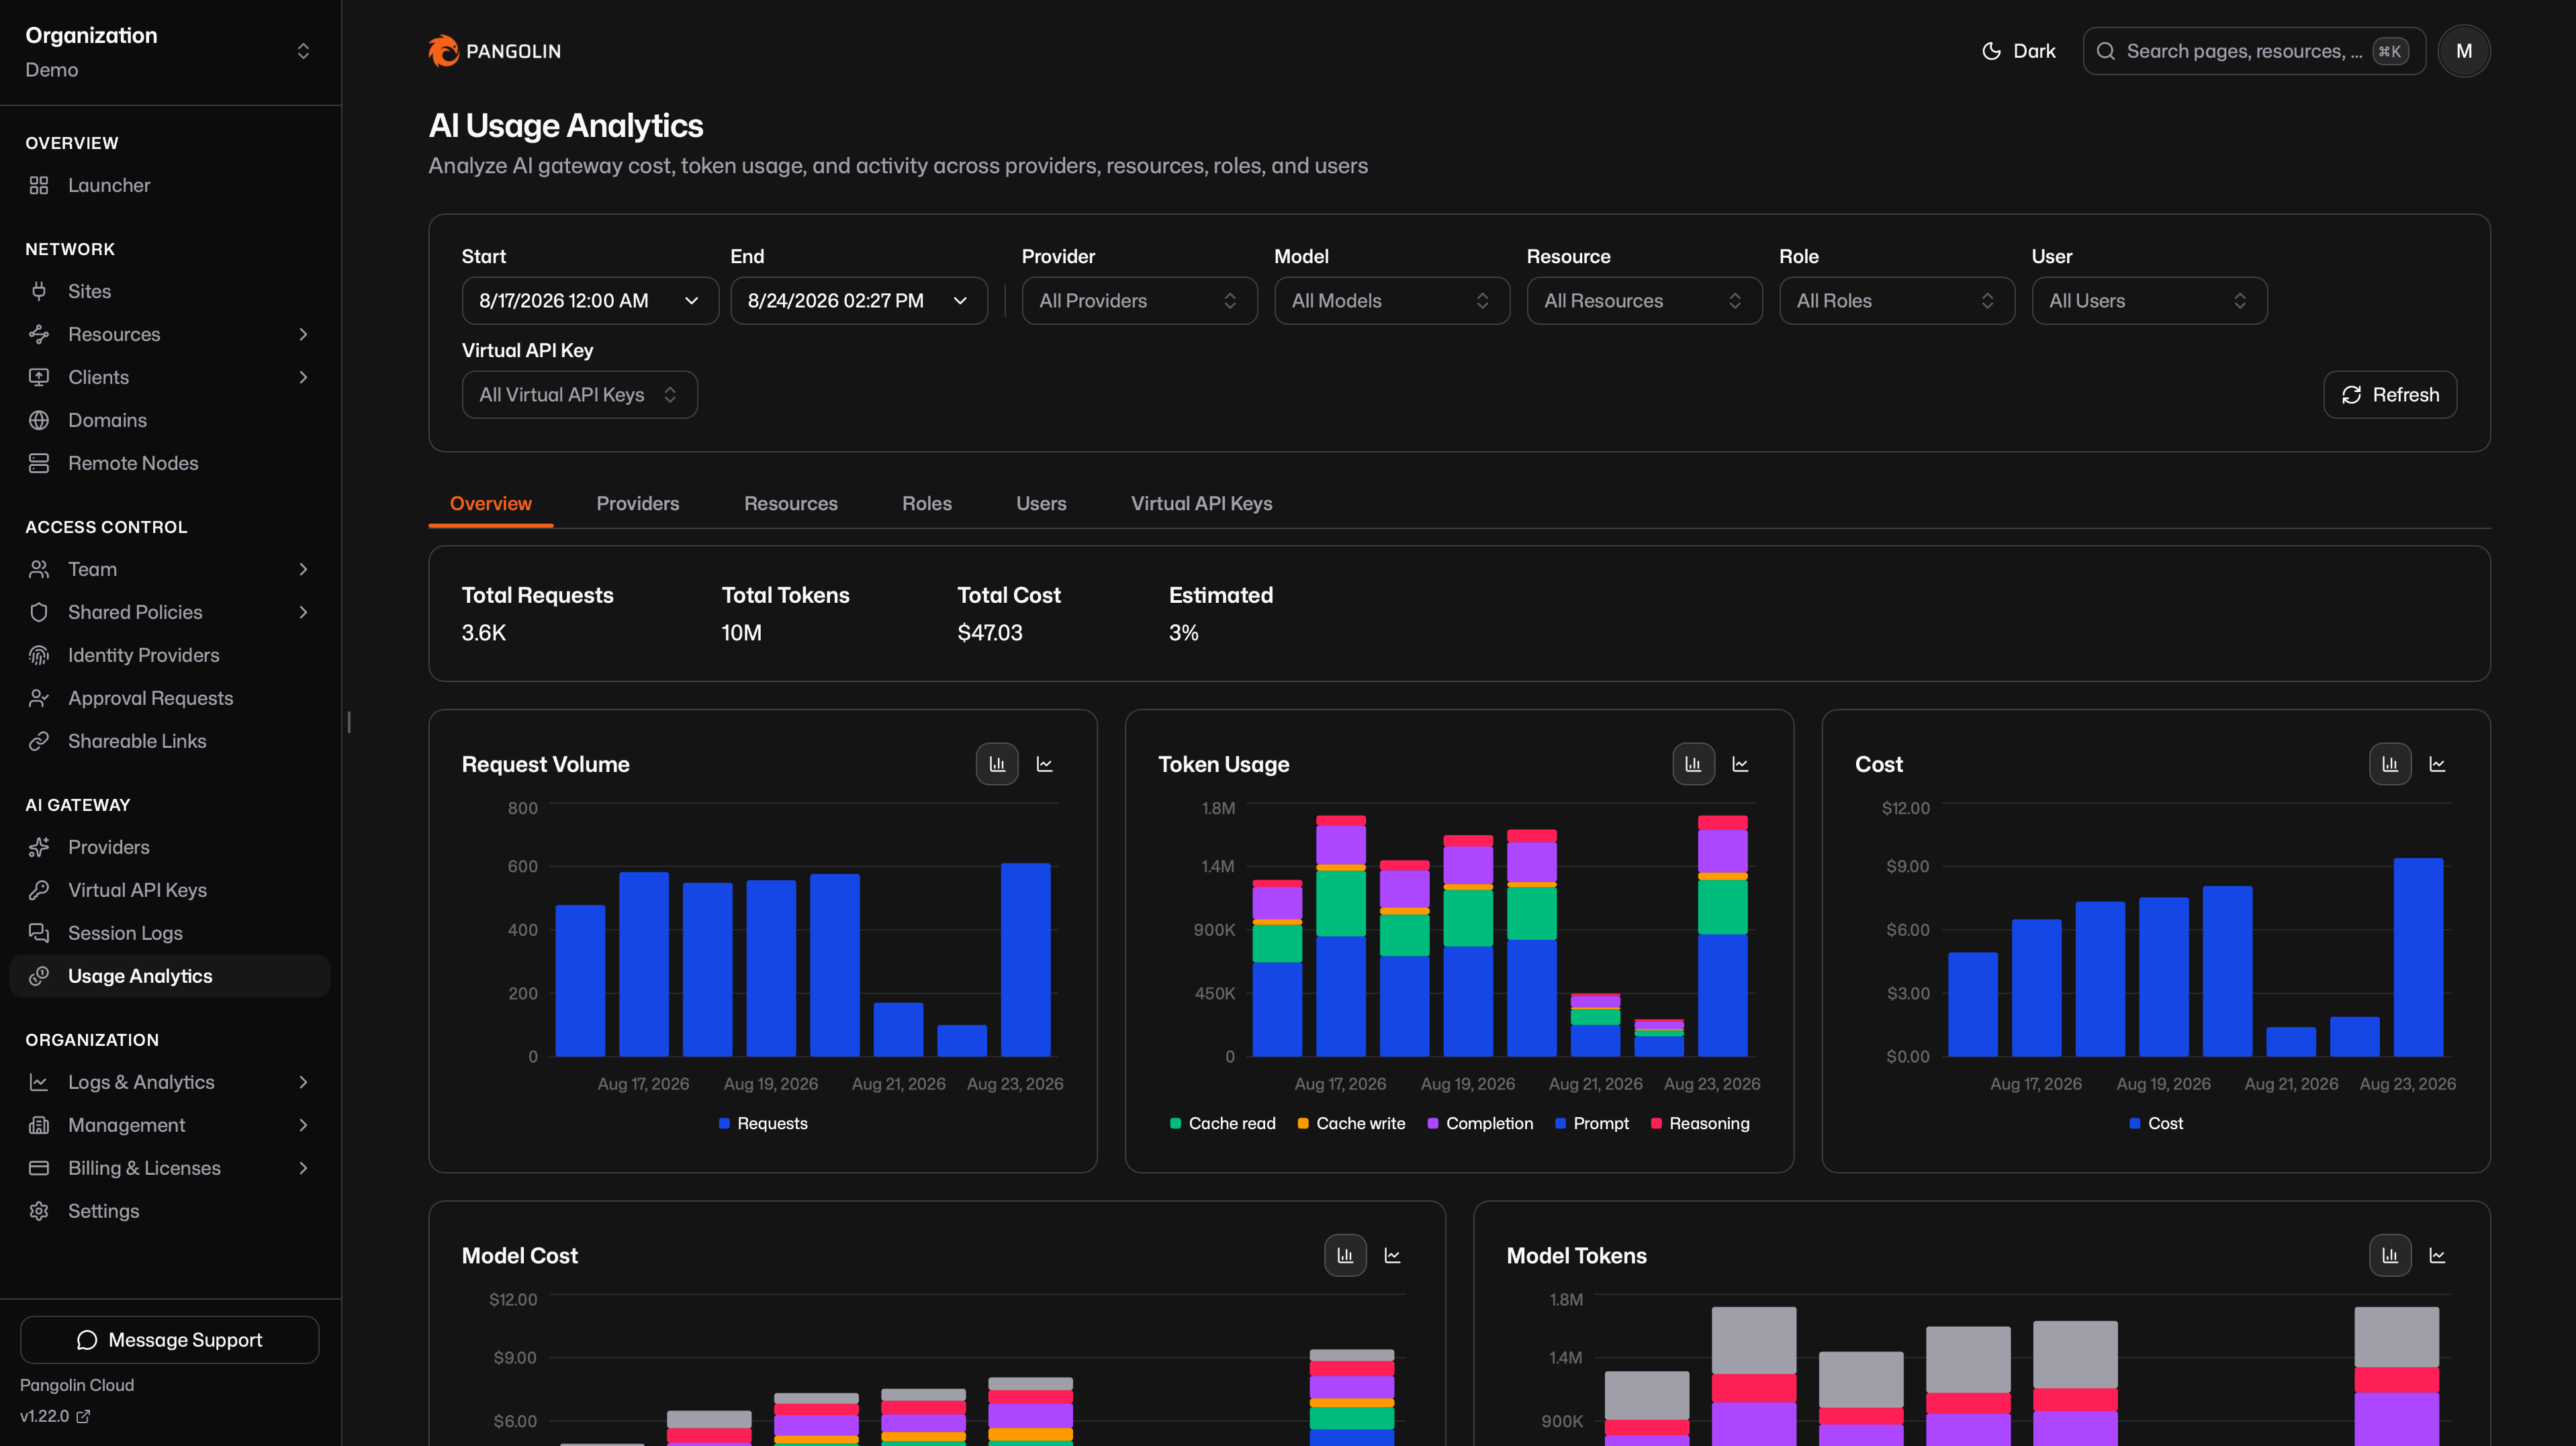Click the Domains globe icon
Screen dimensions: 2576x1446
pos(39,420)
